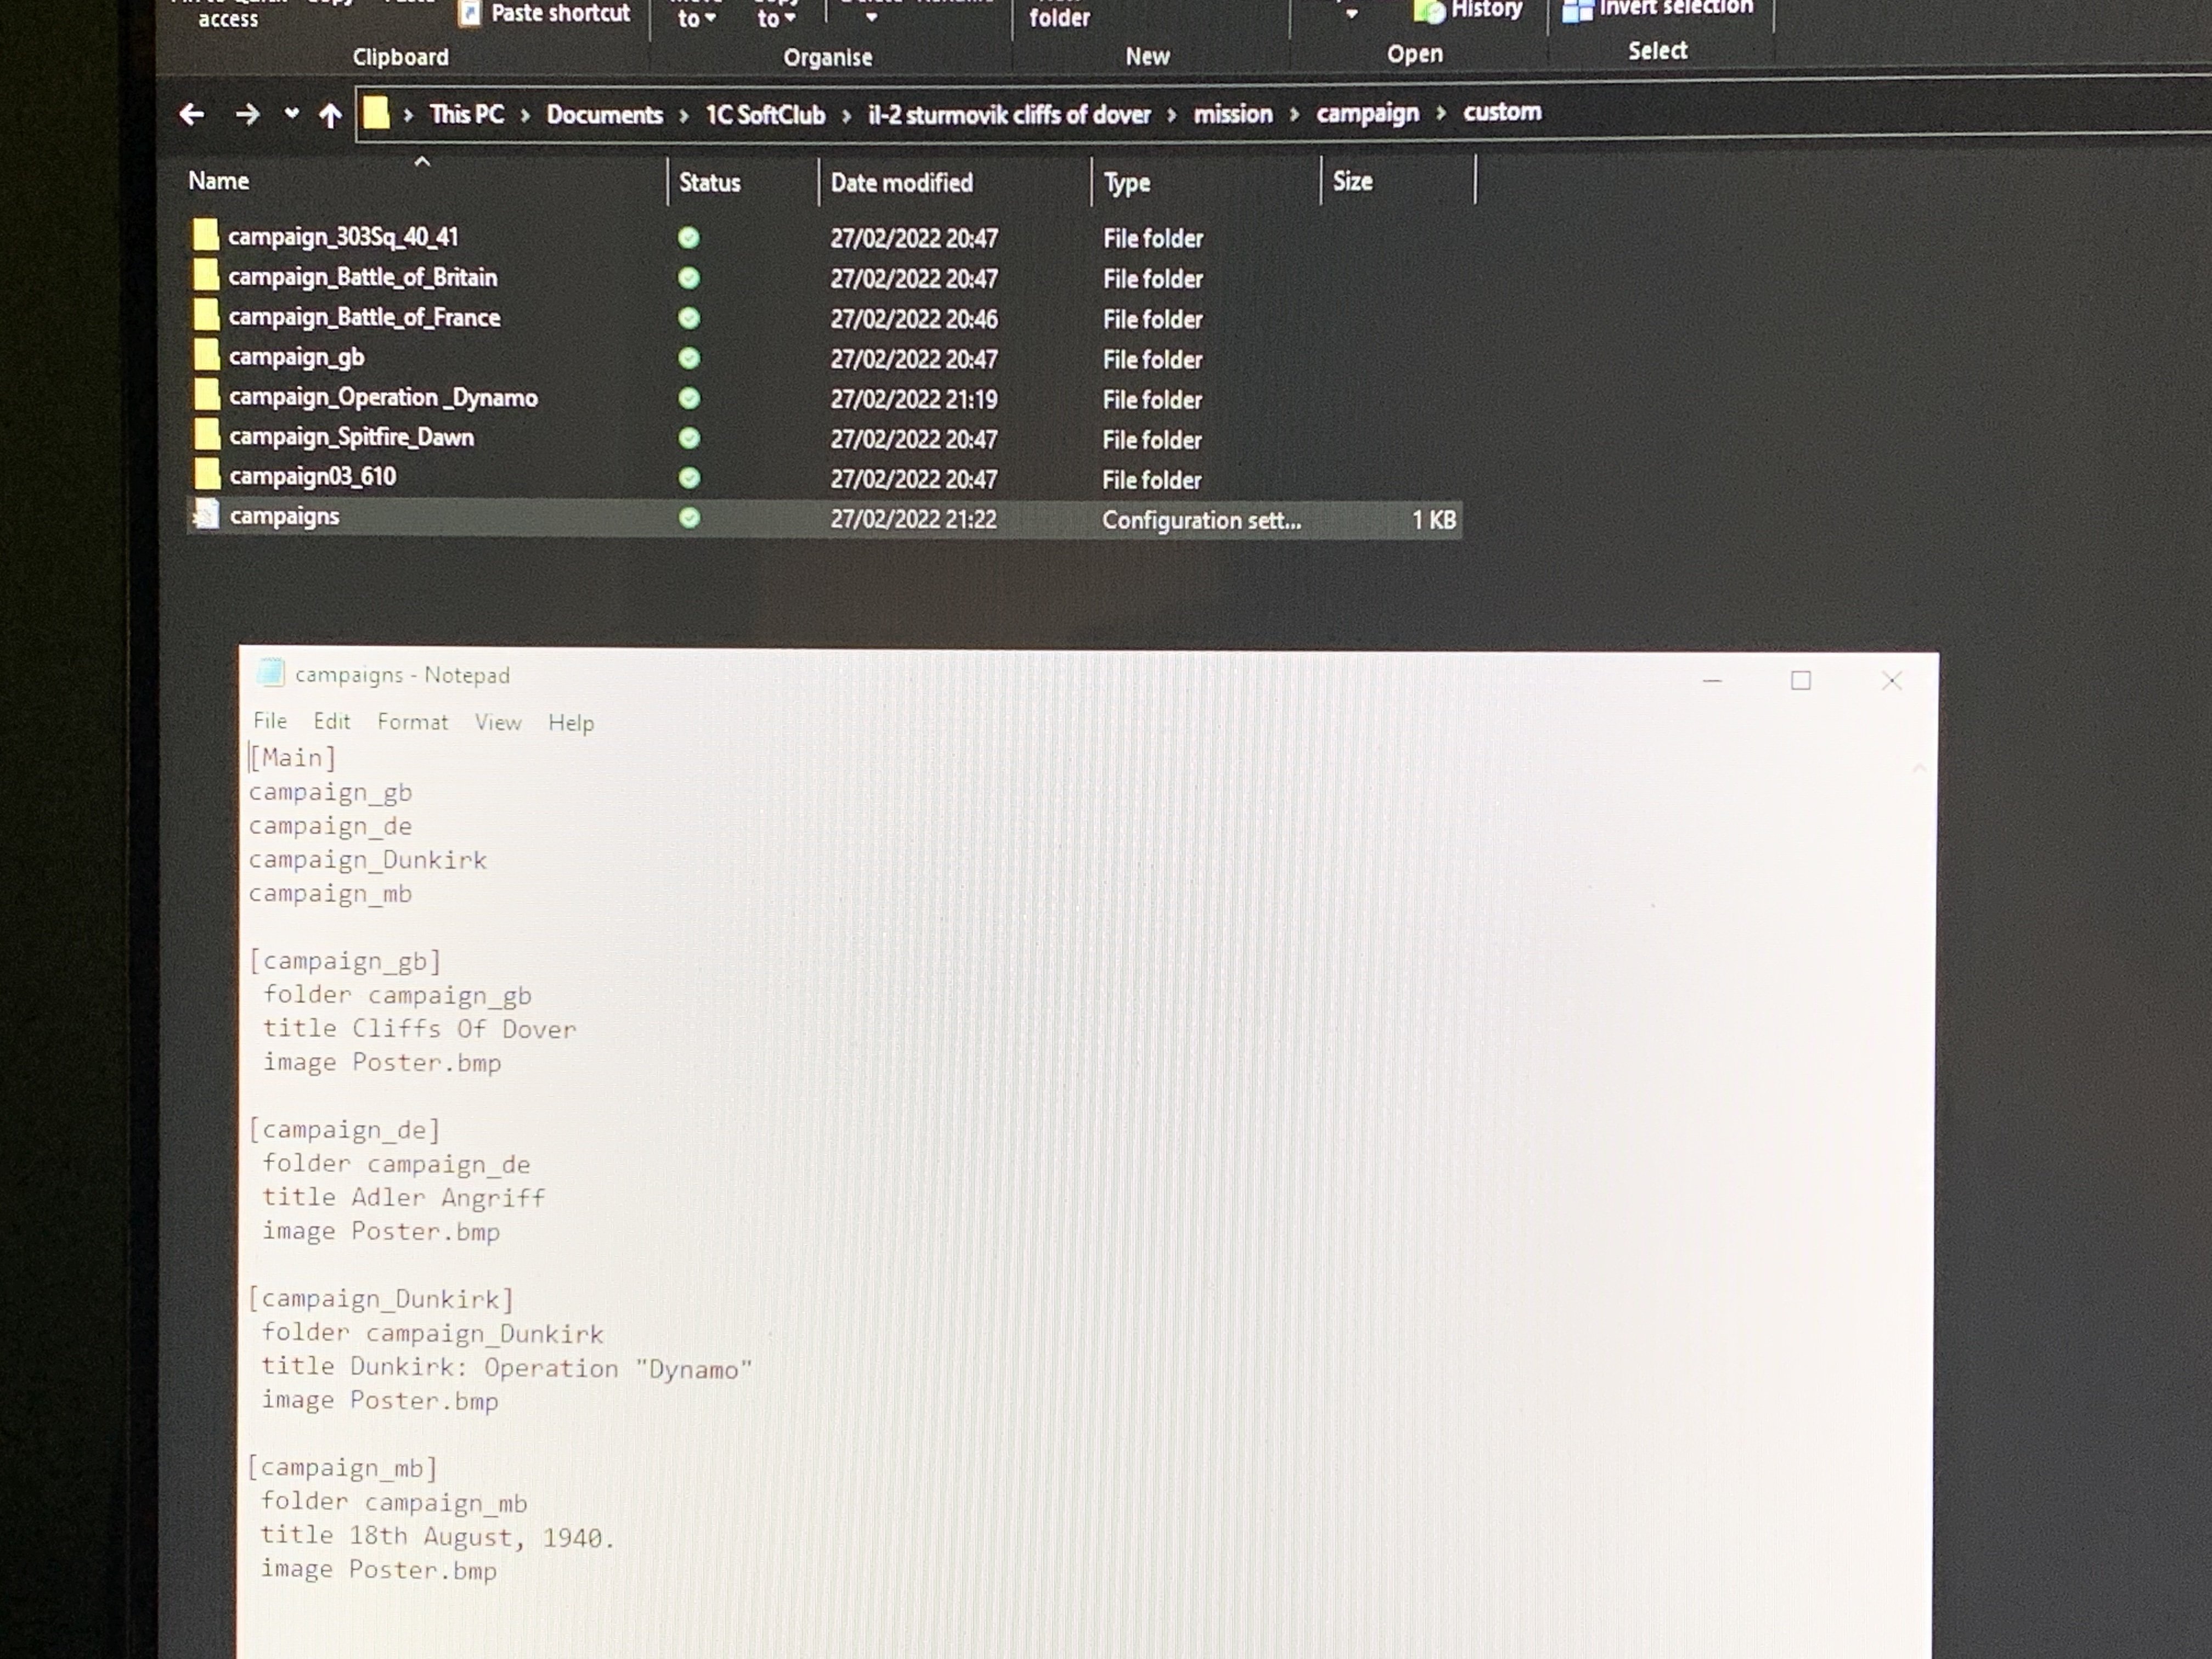2212x1659 pixels.
Task: Click folder icon of campaign_Battle_of_France
Action: pyautogui.click(x=205, y=314)
